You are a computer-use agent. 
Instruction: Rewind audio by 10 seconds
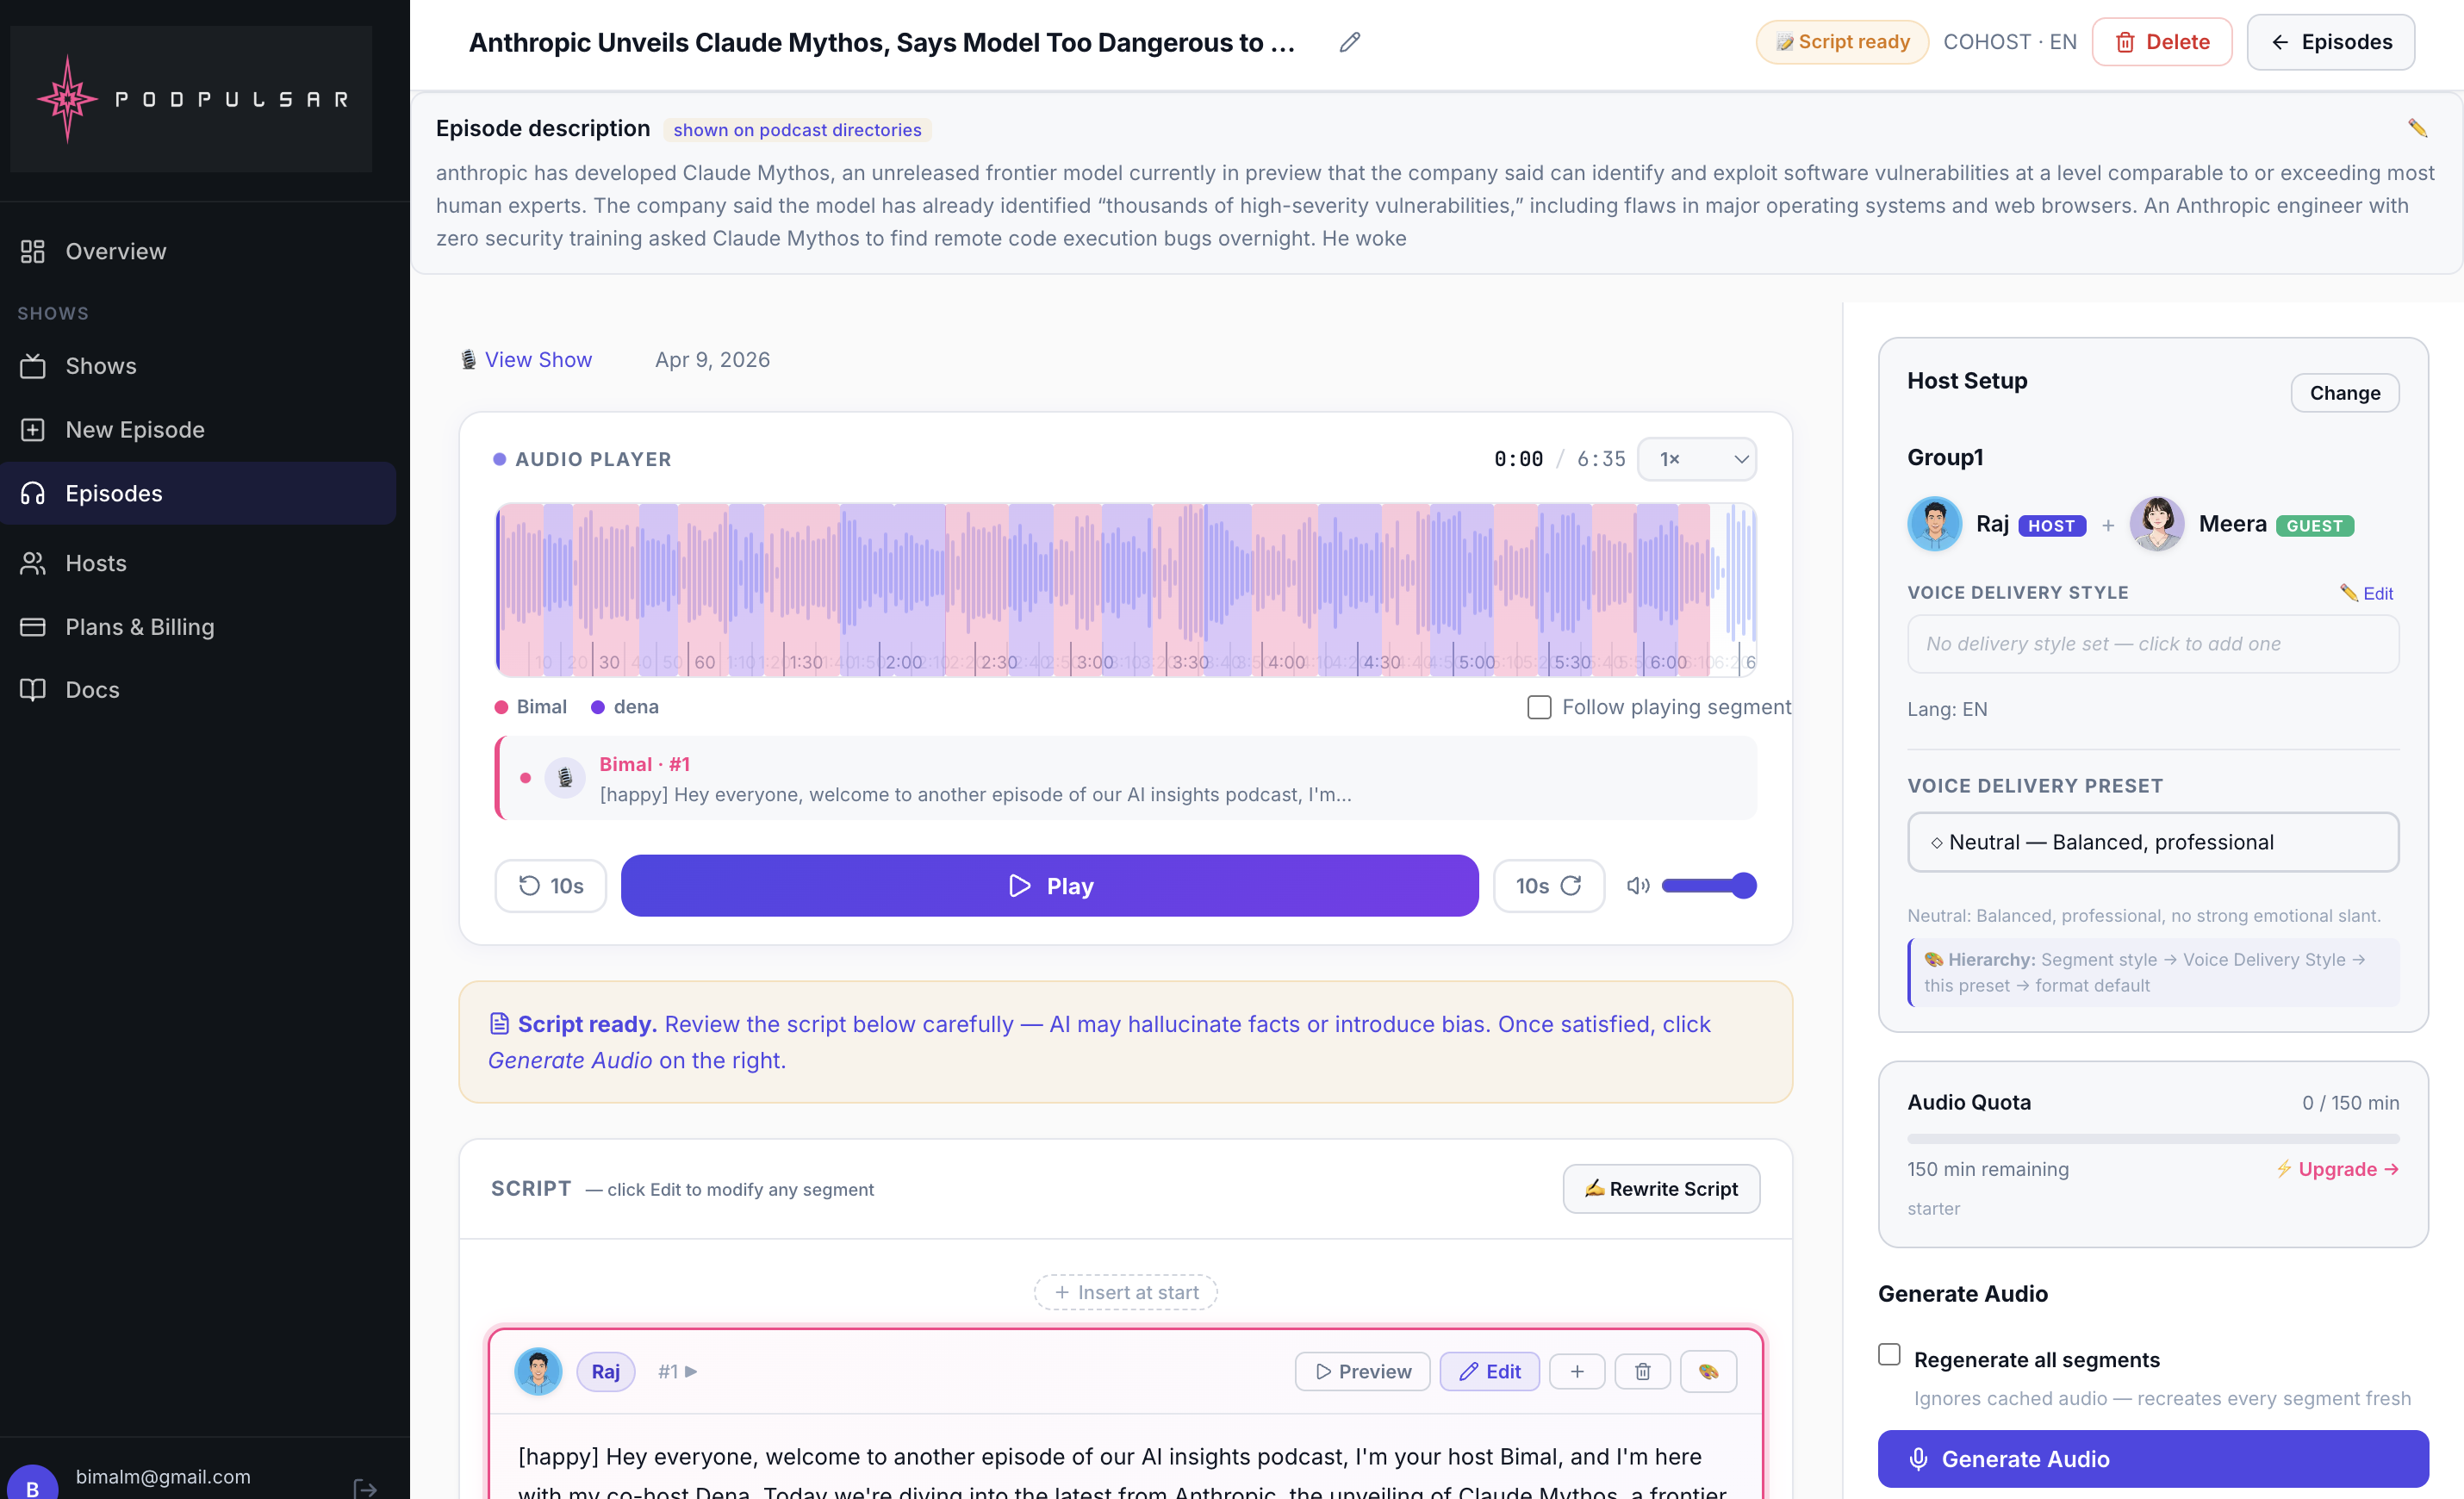click(x=551, y=885)
